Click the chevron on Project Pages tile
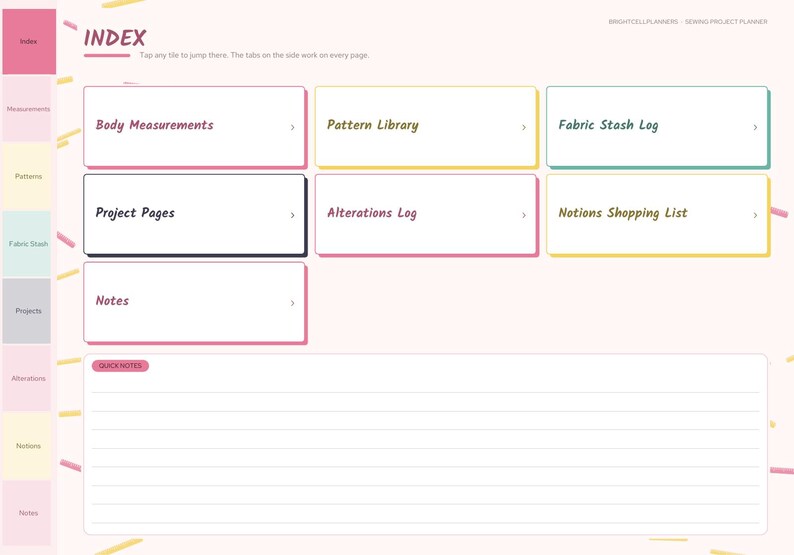Viewport: 794px width, 555px height. click(292, 215)
